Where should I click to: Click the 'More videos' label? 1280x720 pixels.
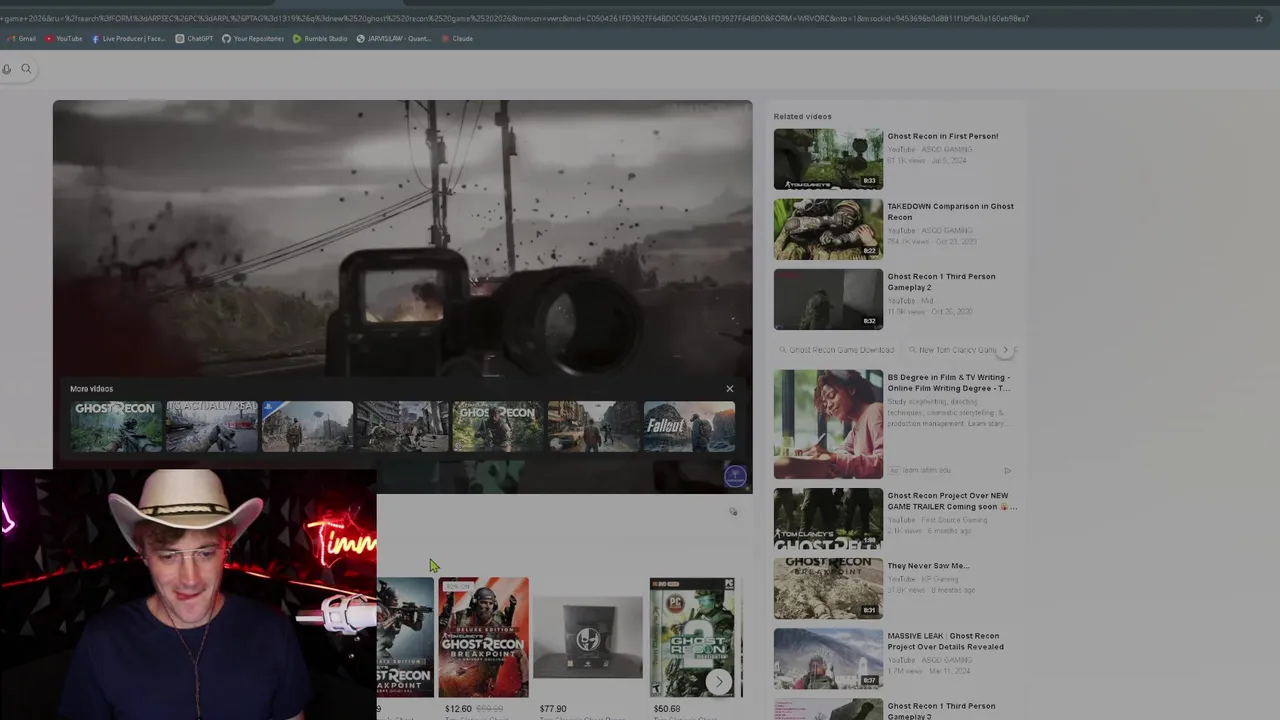tap(91, 389)
